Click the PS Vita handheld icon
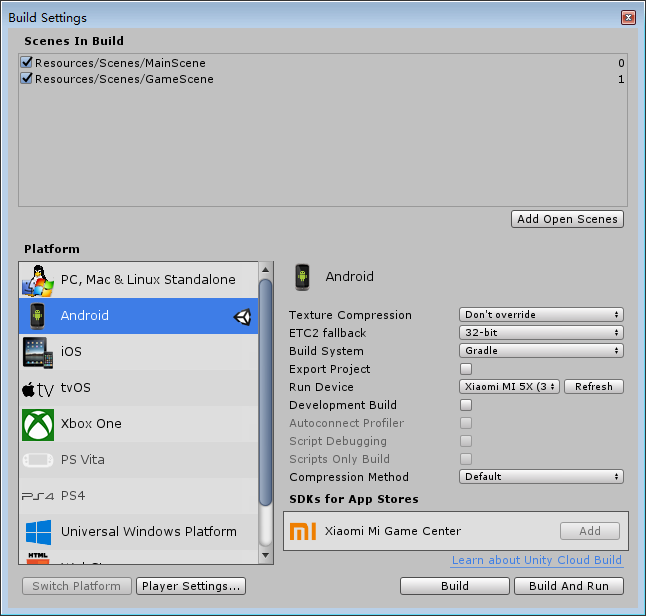The width and height of the screenshot is (646, 616). tap(38, 460)
